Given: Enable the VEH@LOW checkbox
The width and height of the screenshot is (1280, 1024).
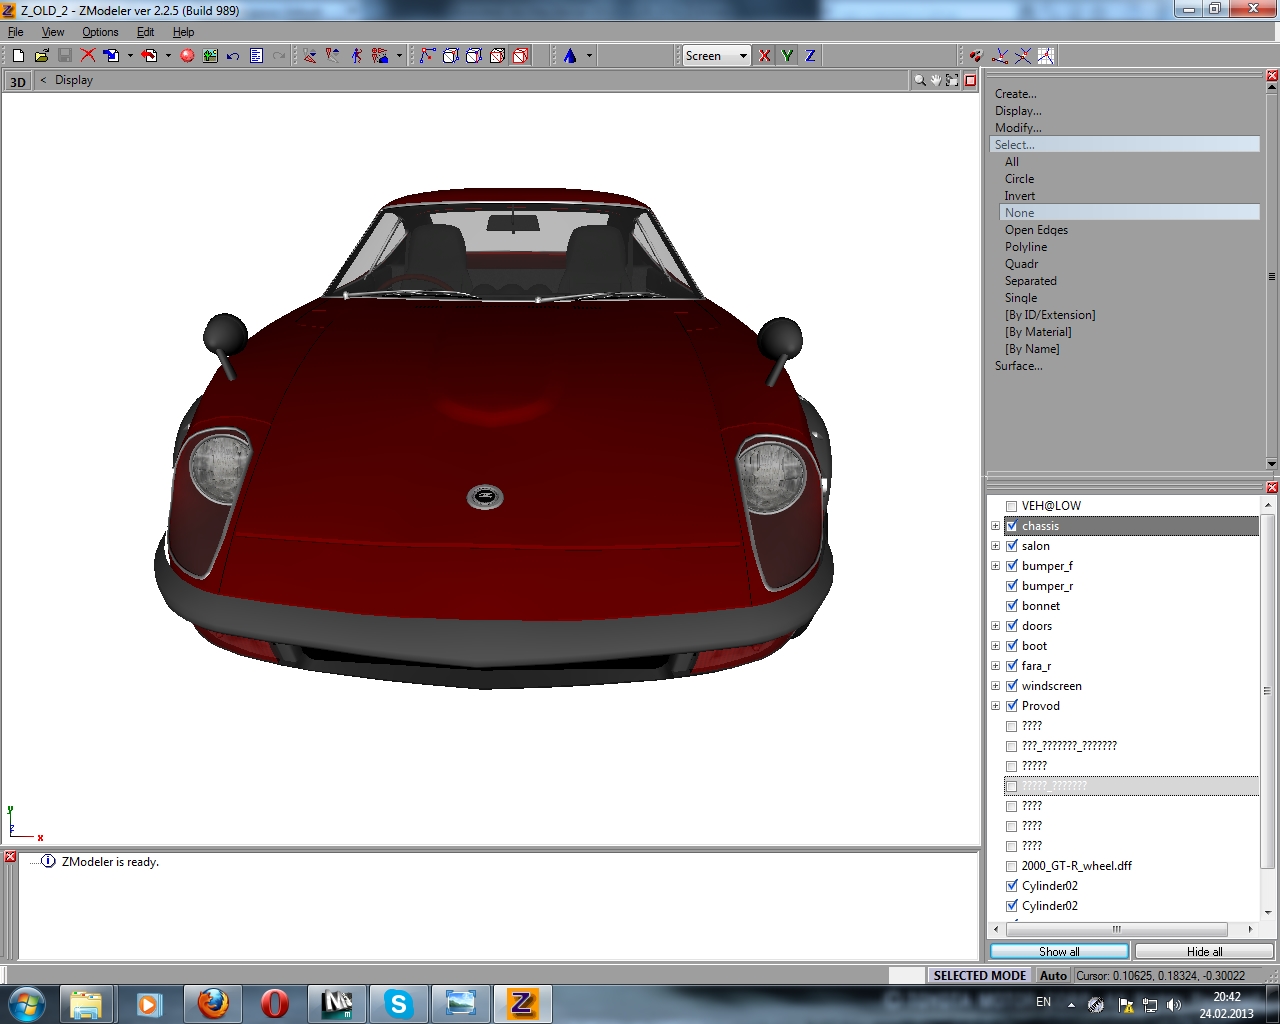Looking at the screenshot, I should coord(1011,506).
